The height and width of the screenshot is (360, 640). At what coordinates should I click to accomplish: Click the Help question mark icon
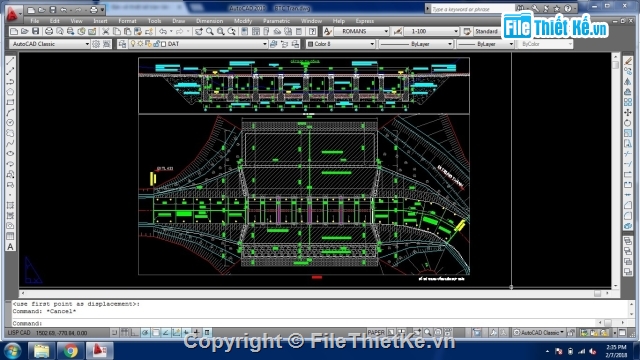tap(312, 31)
